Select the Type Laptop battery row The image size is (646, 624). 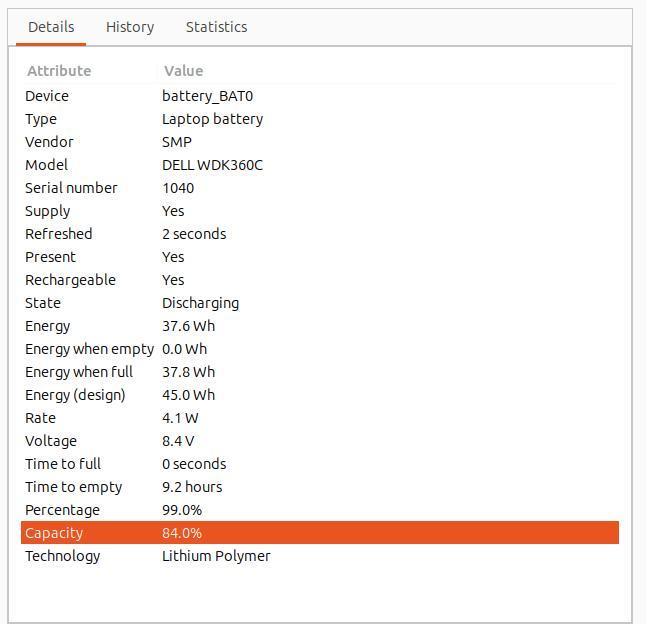click(320, 119)
